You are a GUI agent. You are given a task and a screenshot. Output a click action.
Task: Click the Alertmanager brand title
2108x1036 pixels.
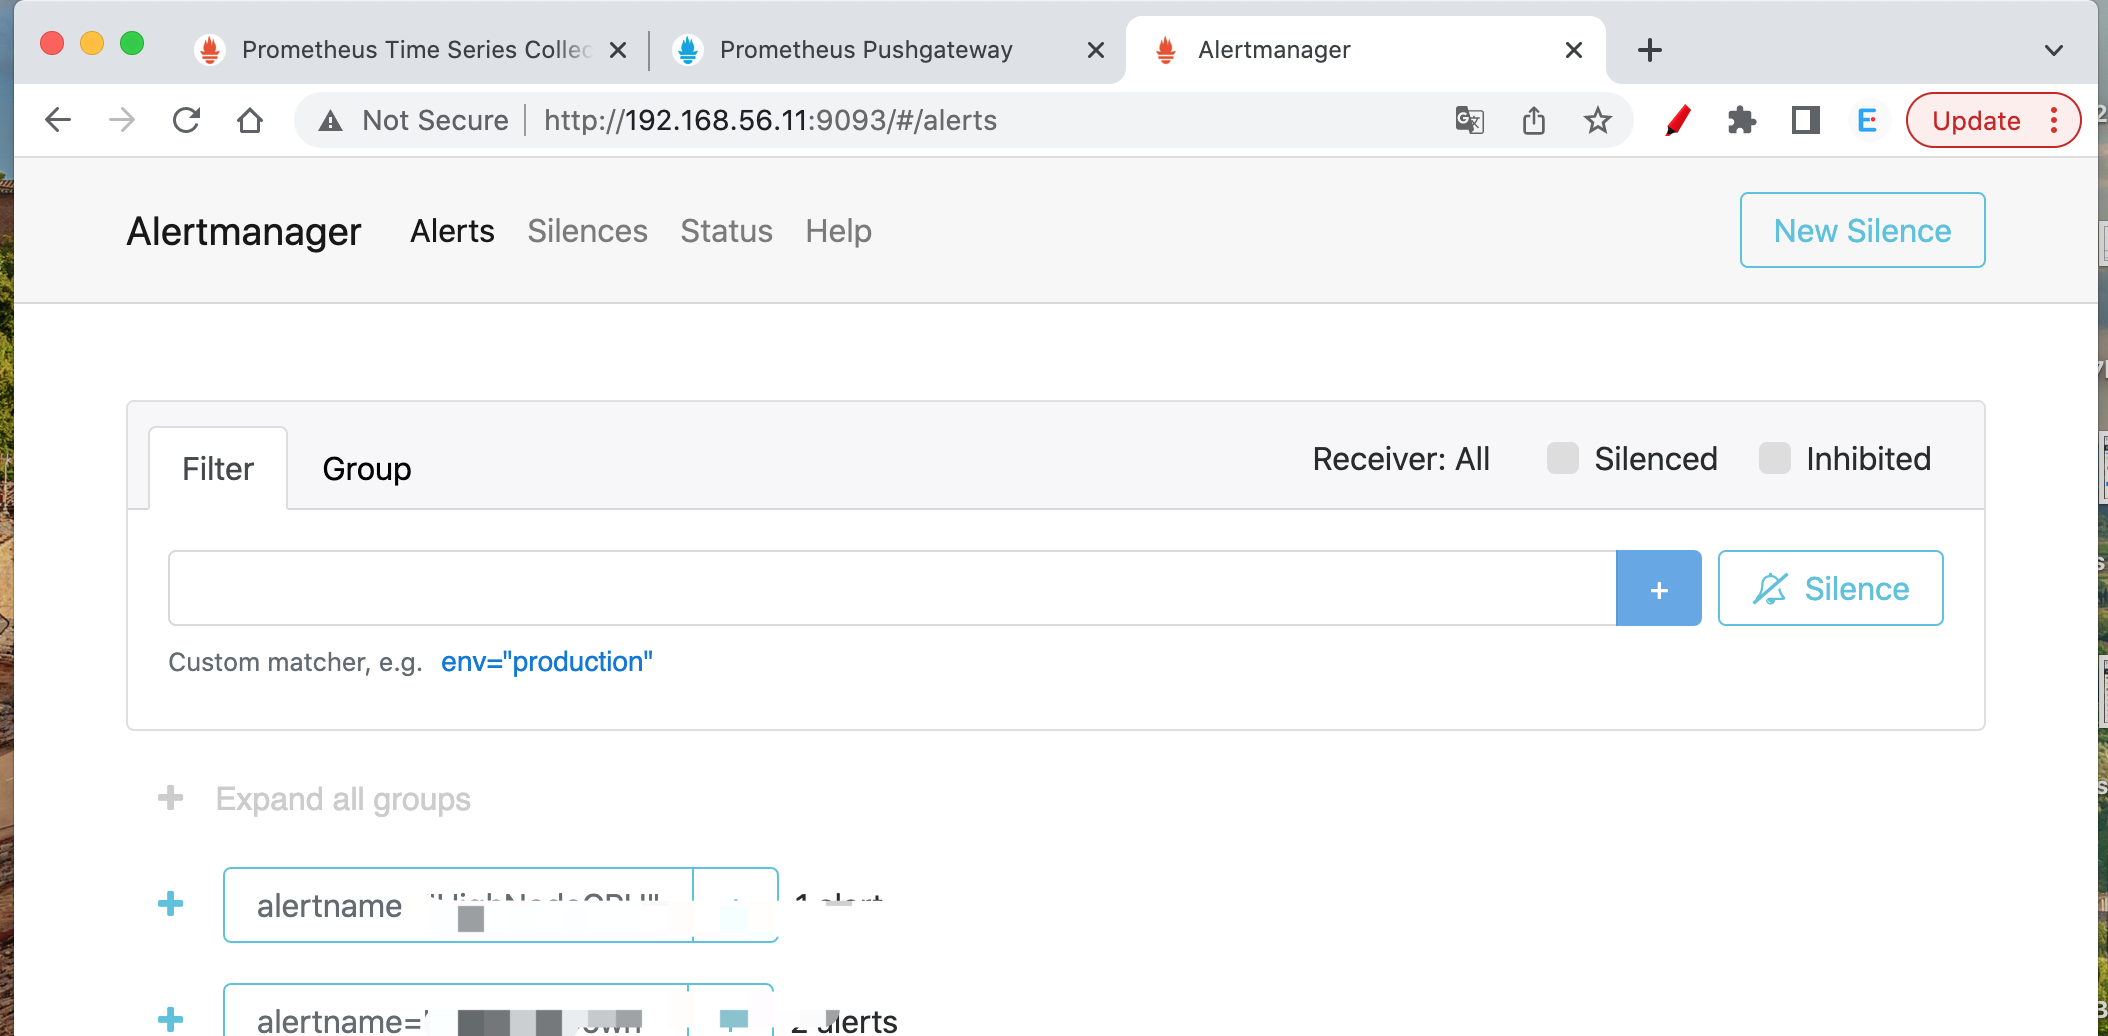click(243, 231)
